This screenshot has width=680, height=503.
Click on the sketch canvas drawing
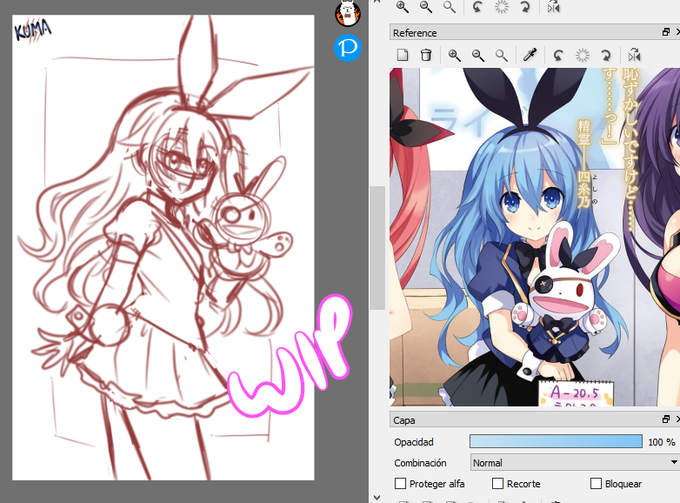pyautogui.click(x=163, y=248)
